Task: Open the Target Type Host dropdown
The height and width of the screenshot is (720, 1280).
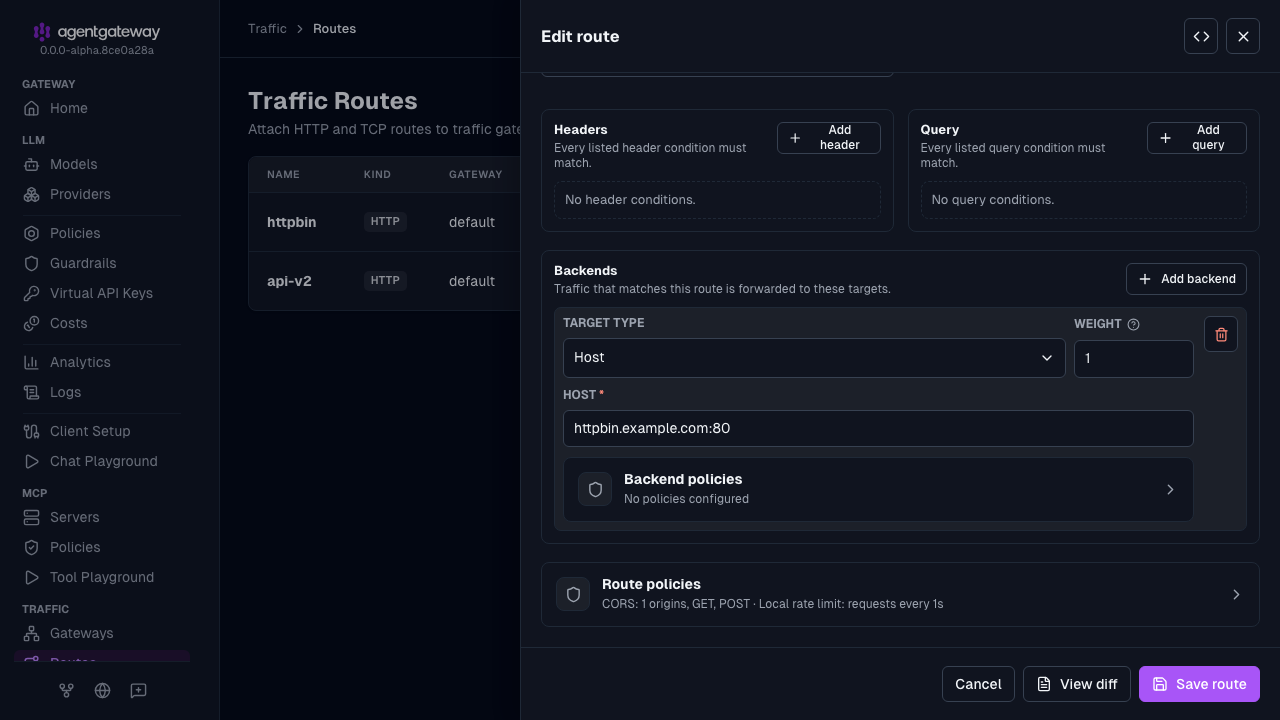Action: coord(814,358)
